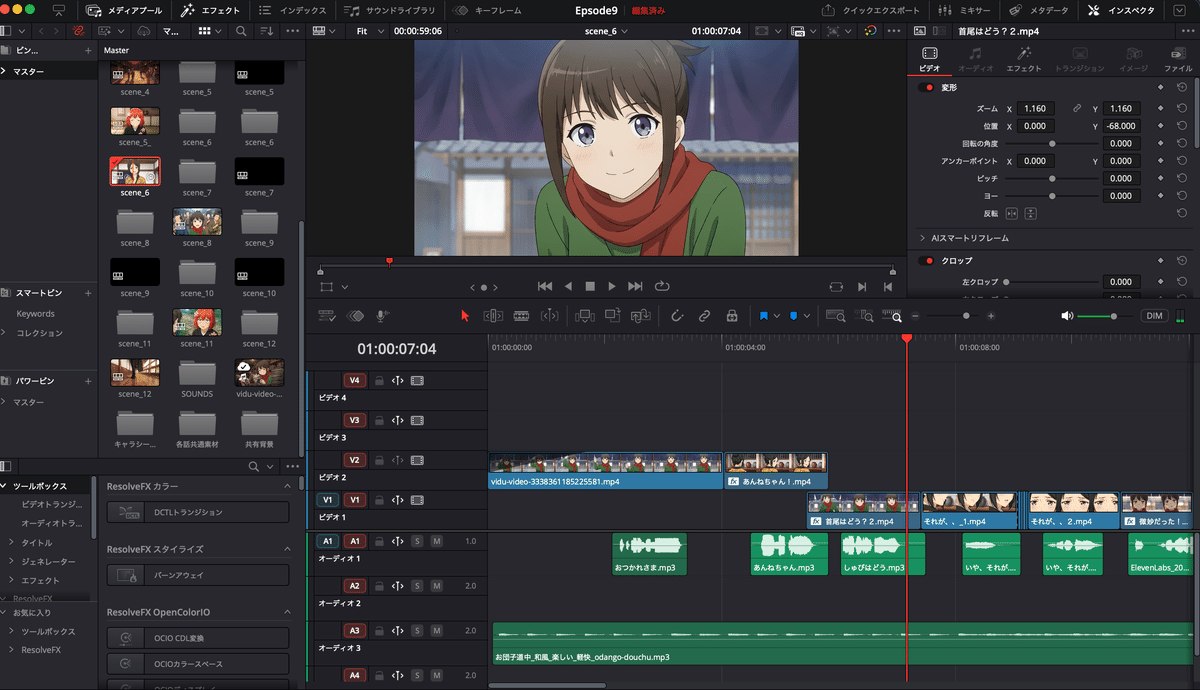
Task: Toggle the クロップ section enable switch
Action: click(x=928, y=260)
